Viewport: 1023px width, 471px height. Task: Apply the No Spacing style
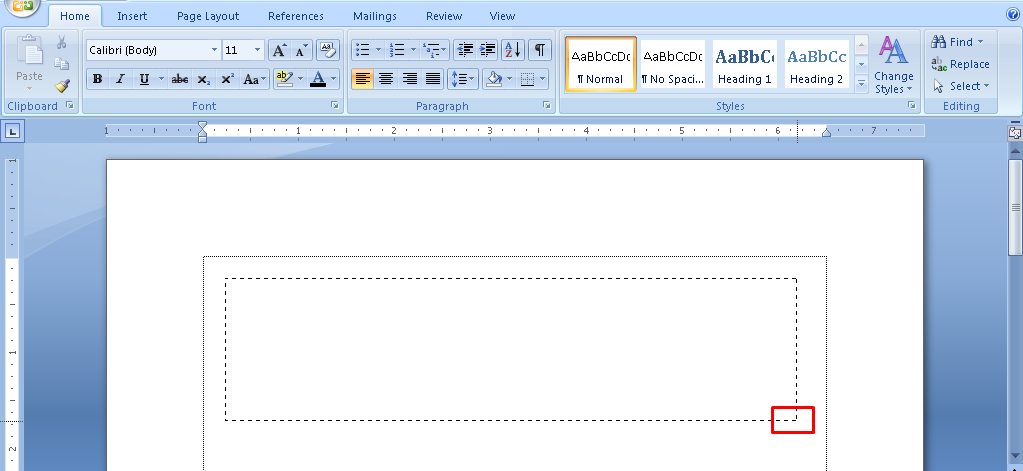click(x=673, y=64)
